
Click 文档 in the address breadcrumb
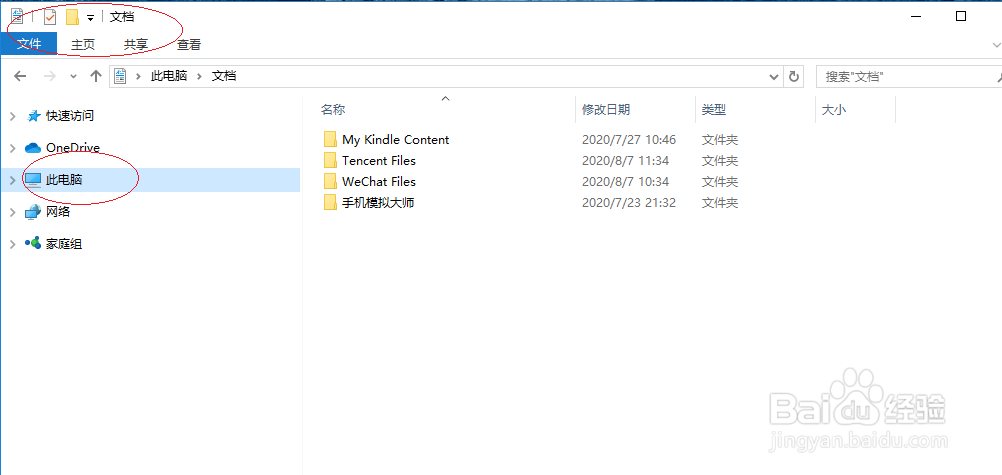tap(224, 76)
